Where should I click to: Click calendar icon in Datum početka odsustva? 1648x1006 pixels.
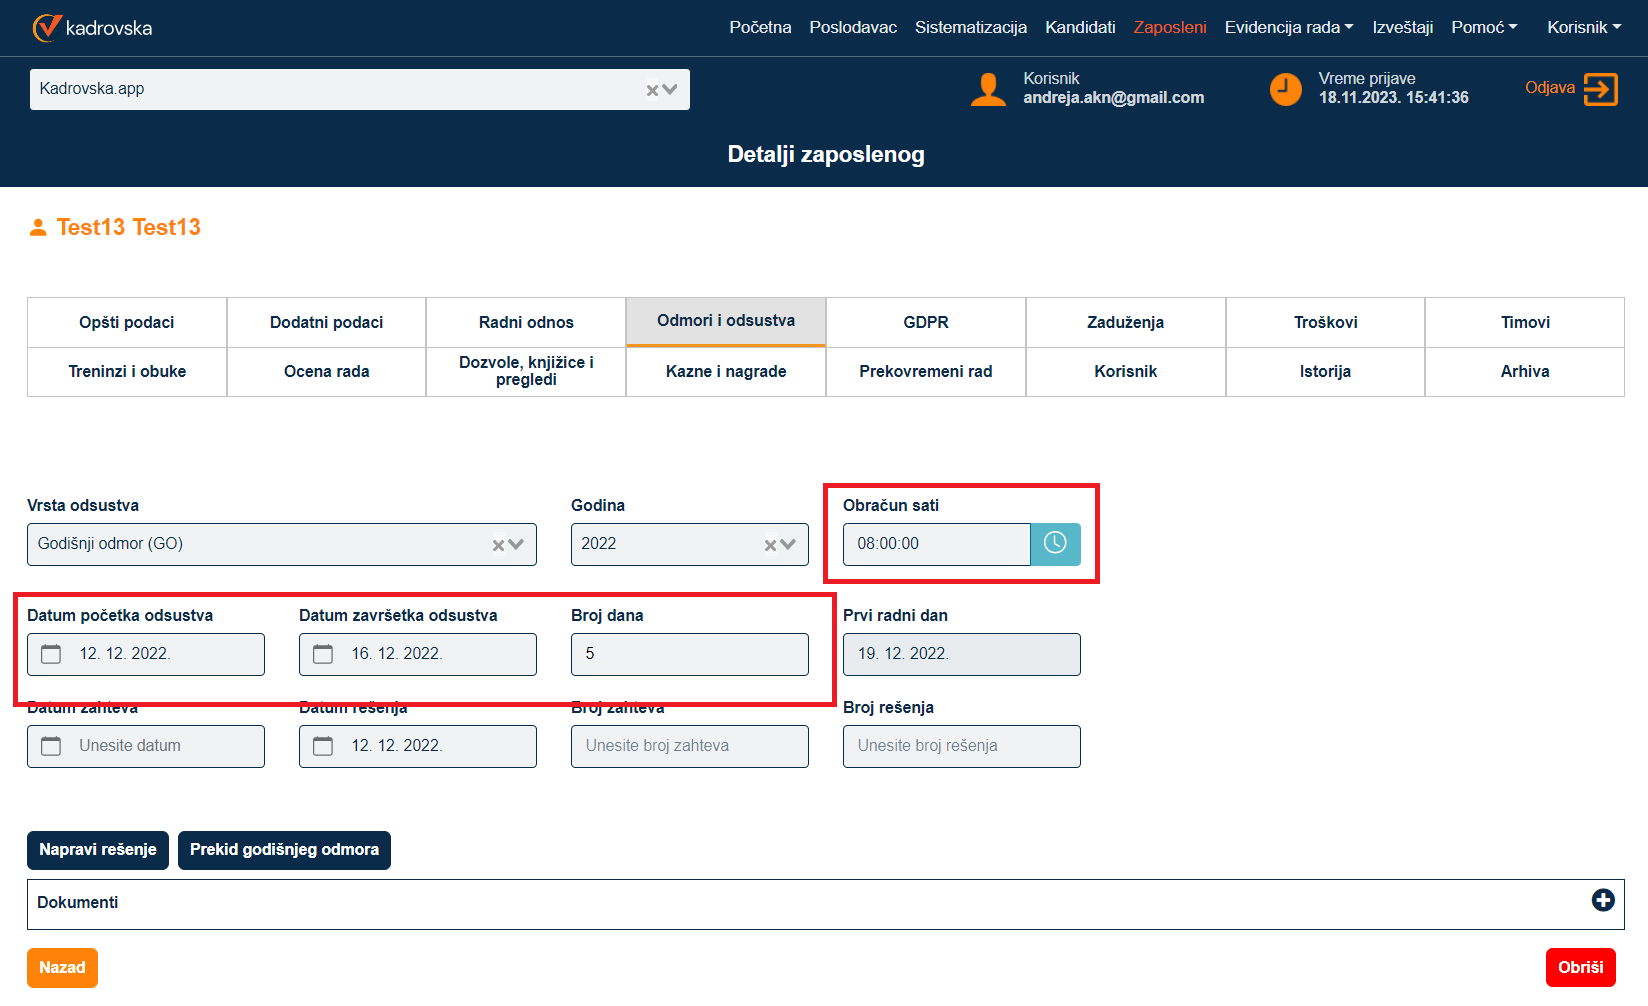tap(51, 654)
